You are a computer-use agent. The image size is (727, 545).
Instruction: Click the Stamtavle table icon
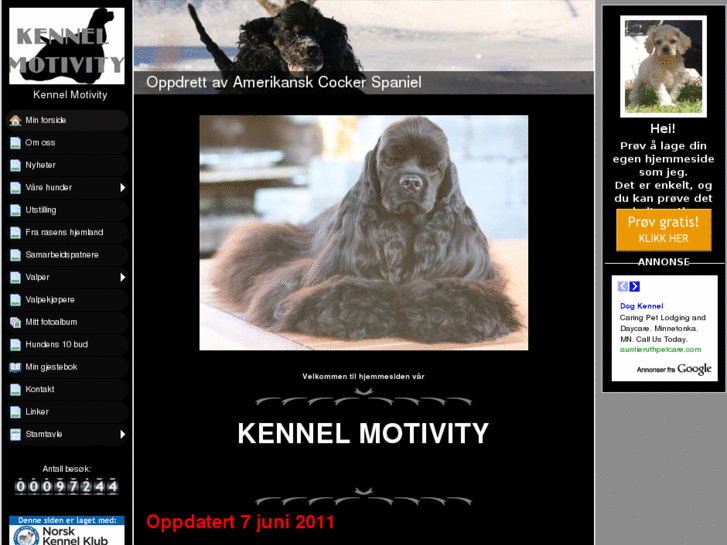15,434
